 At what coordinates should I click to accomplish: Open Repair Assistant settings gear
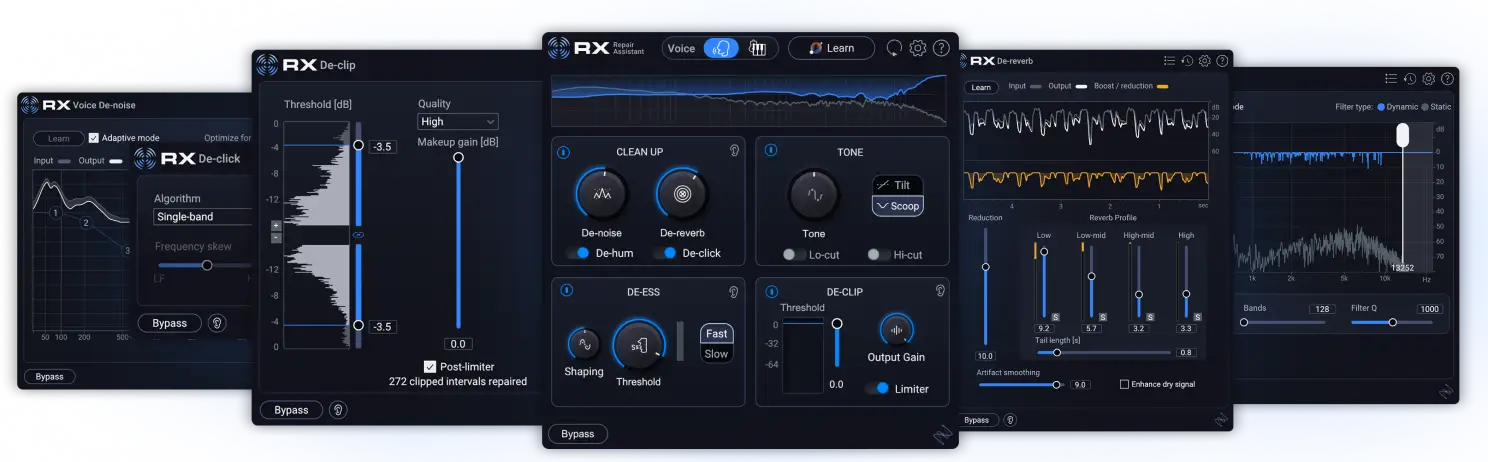pos(917,48)
